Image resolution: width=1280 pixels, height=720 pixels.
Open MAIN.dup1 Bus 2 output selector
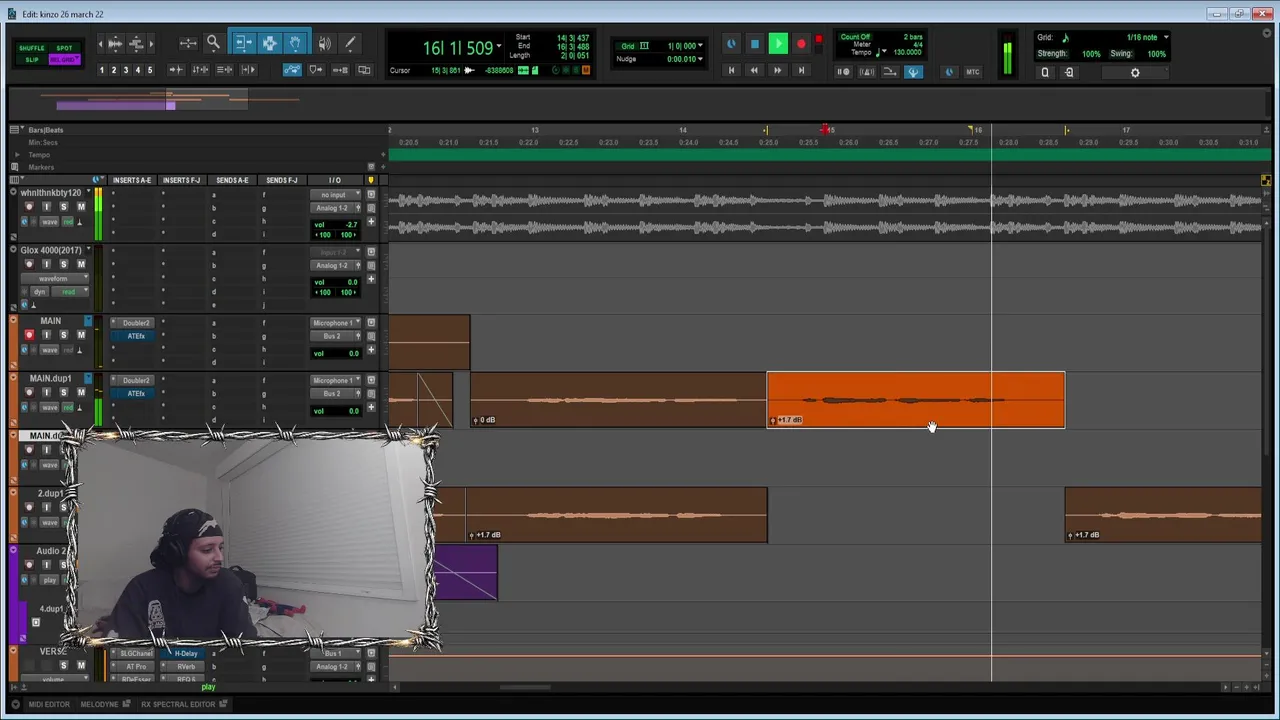[333, 393]
